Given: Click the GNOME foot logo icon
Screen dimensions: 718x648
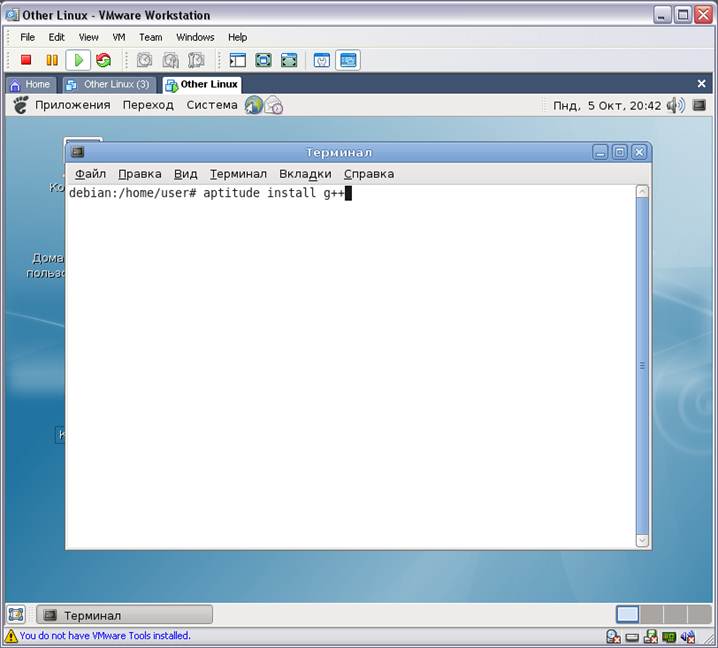Looking at the screenshot, I should [21, 105].
